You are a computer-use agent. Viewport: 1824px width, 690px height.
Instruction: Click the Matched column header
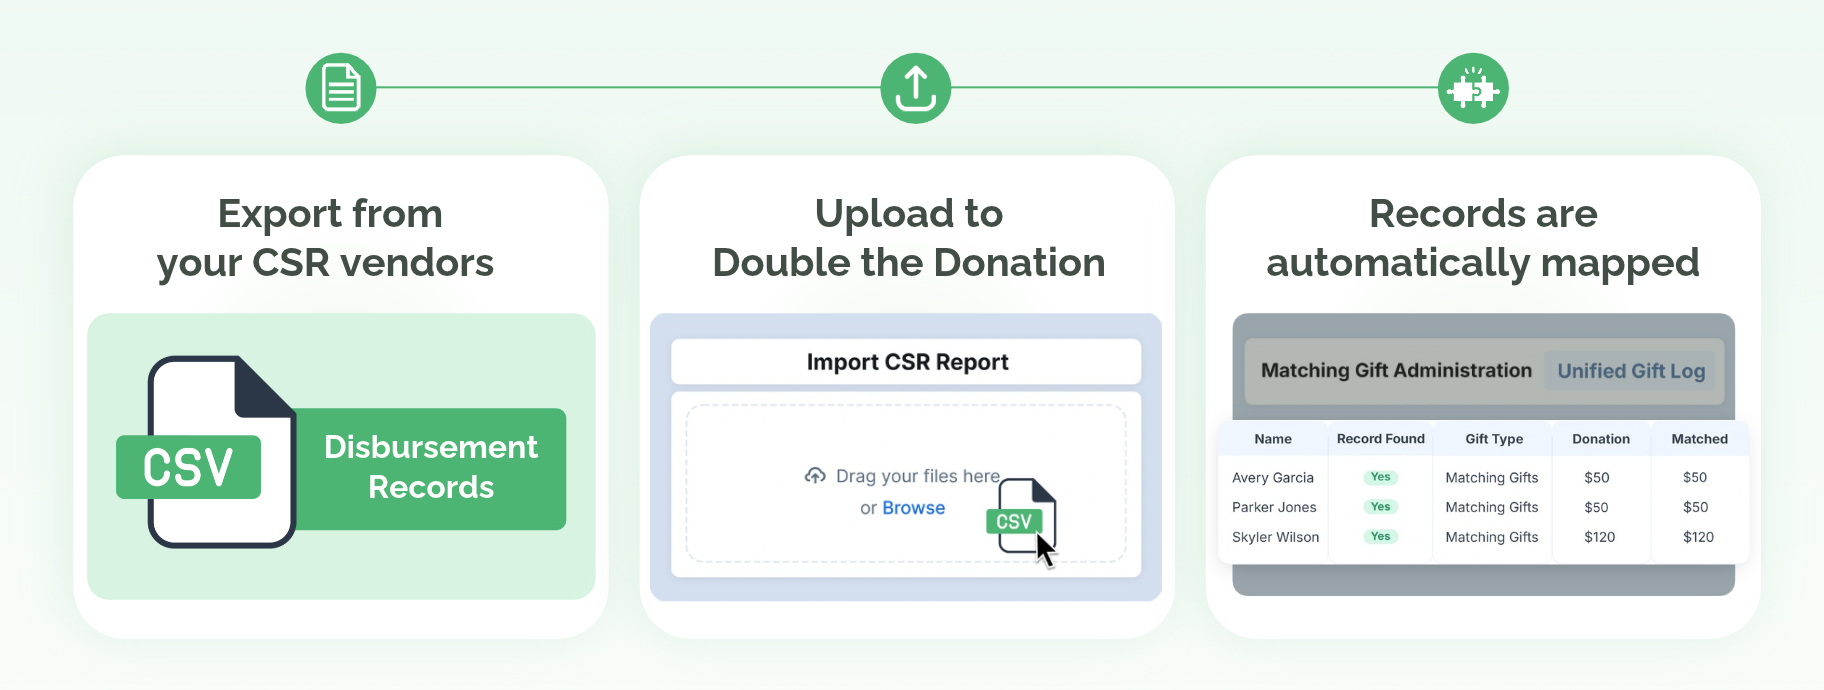tap(1699, 439)
